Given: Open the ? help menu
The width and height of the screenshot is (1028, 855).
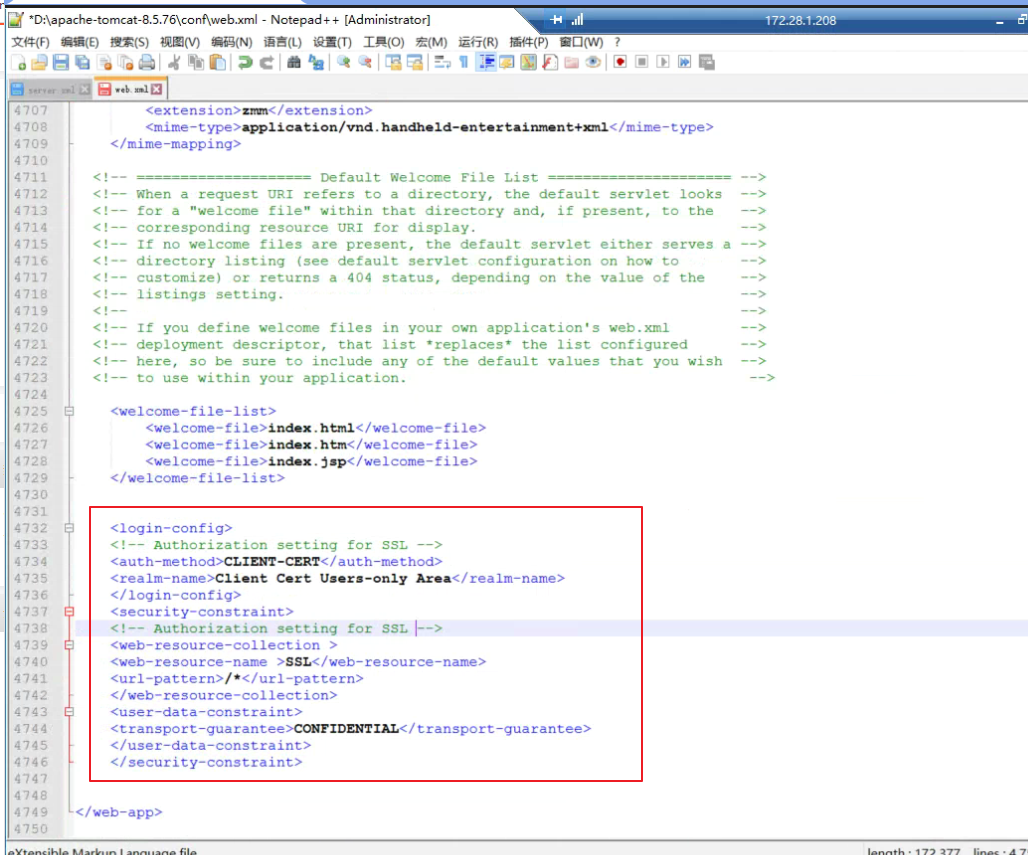Looking at the screenshot, I should point(617,42).
